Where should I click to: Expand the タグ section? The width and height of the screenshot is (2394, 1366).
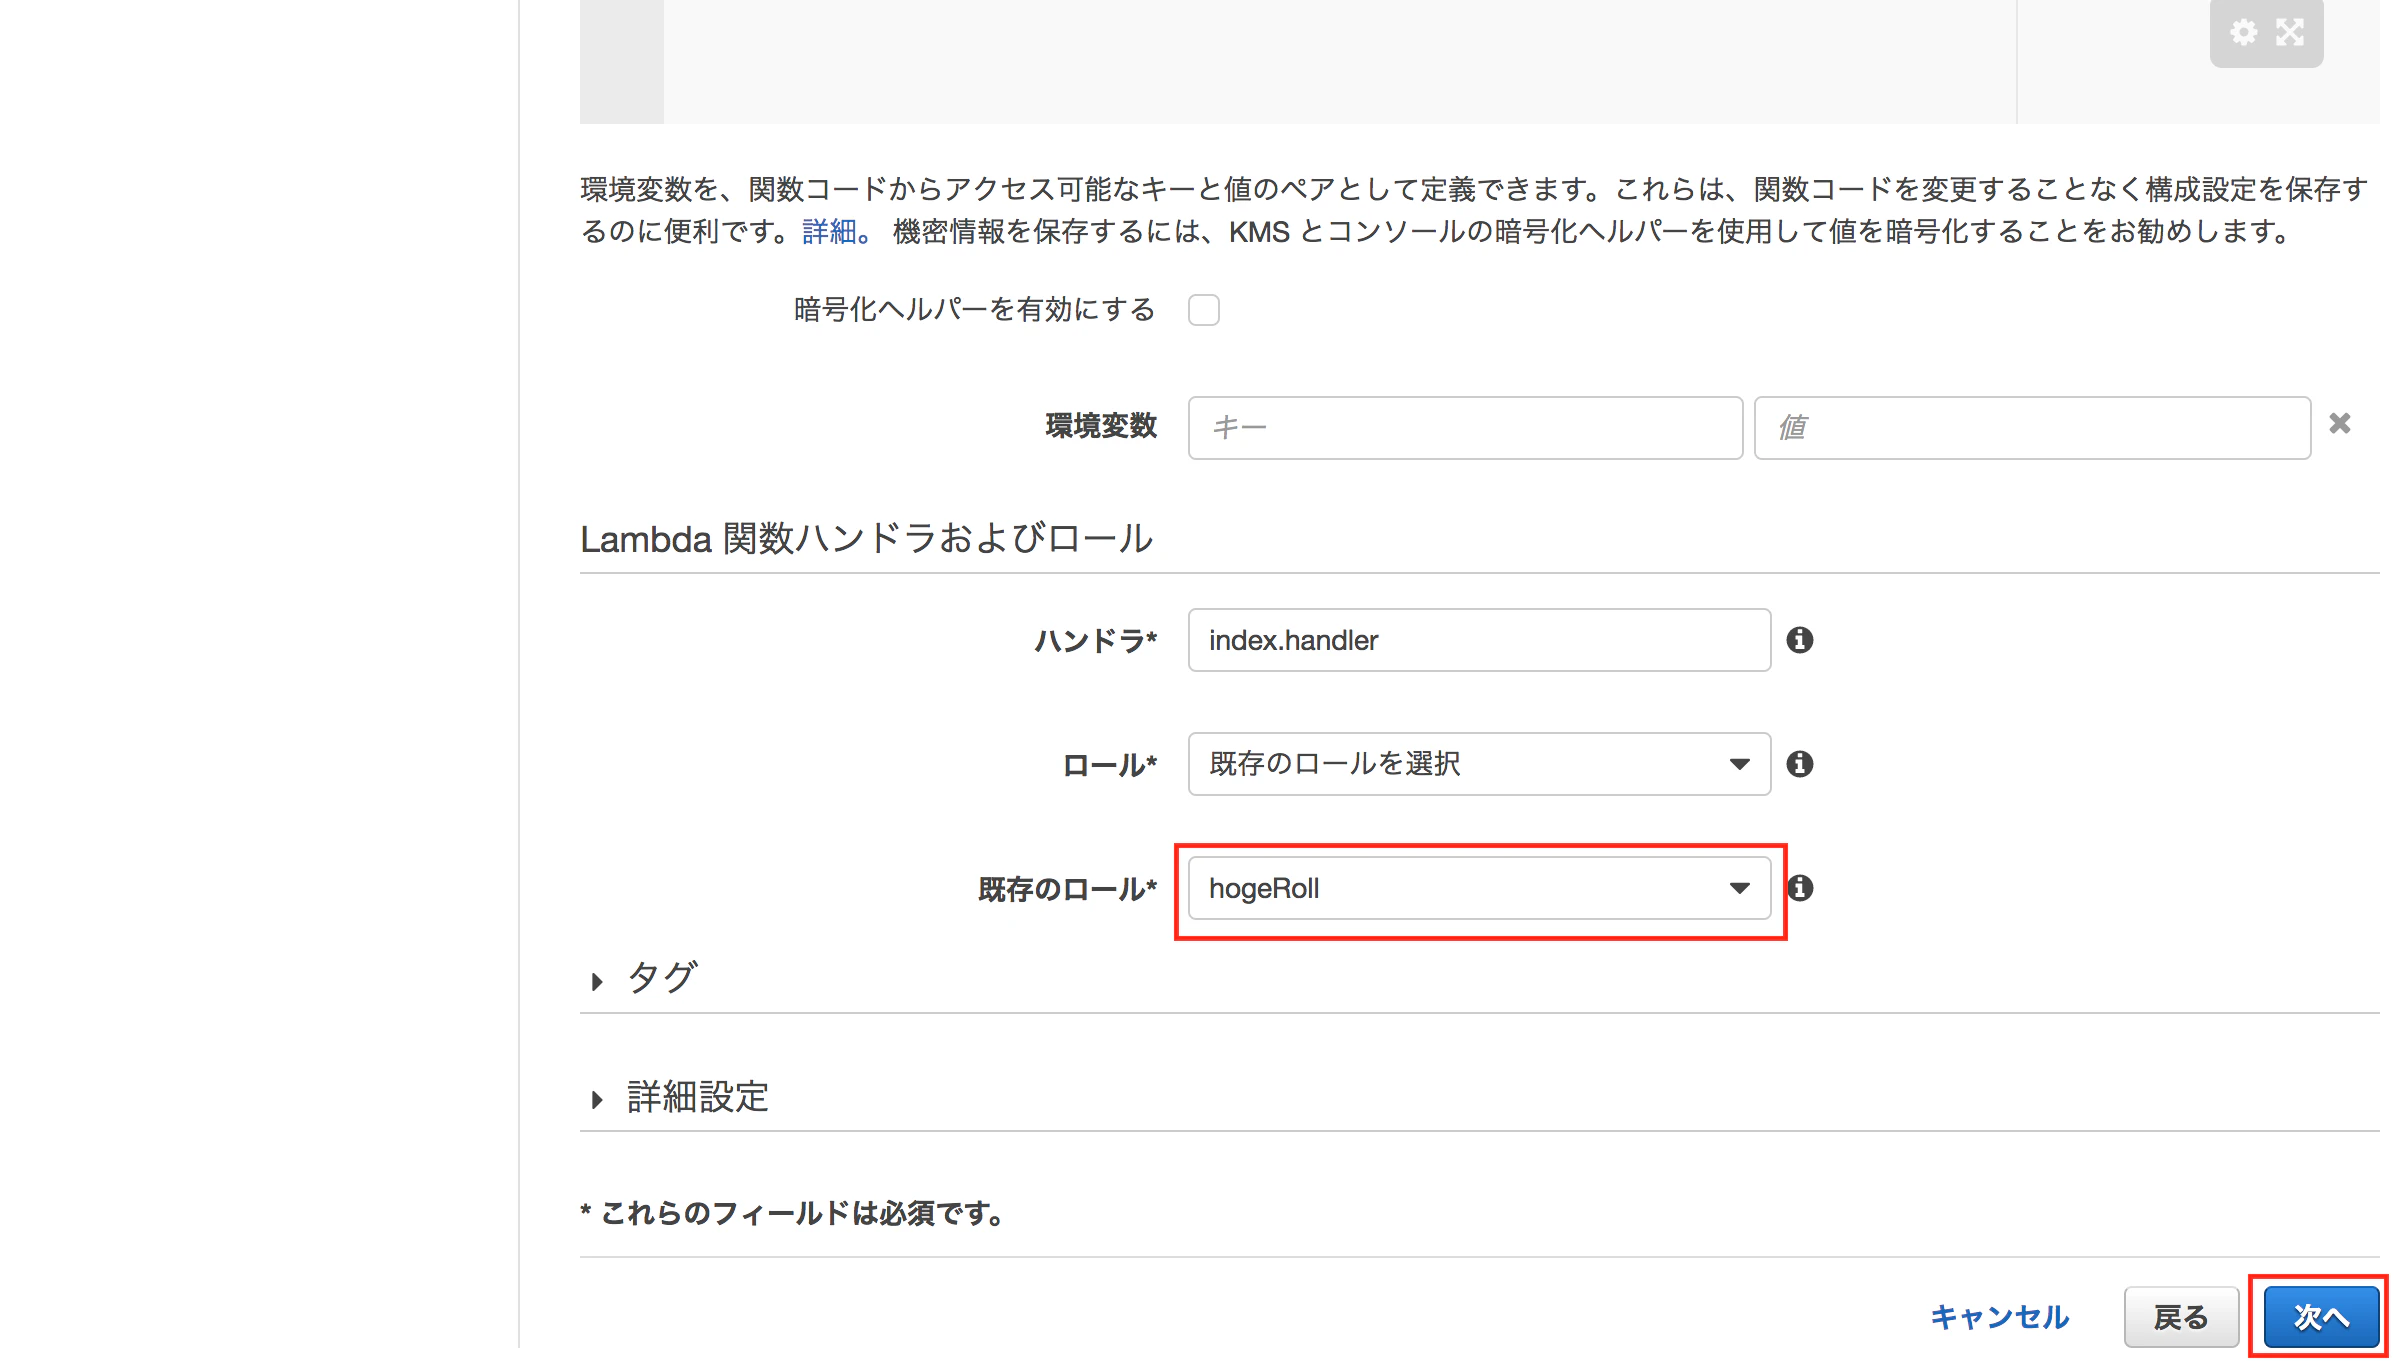(x=645, y=978)
